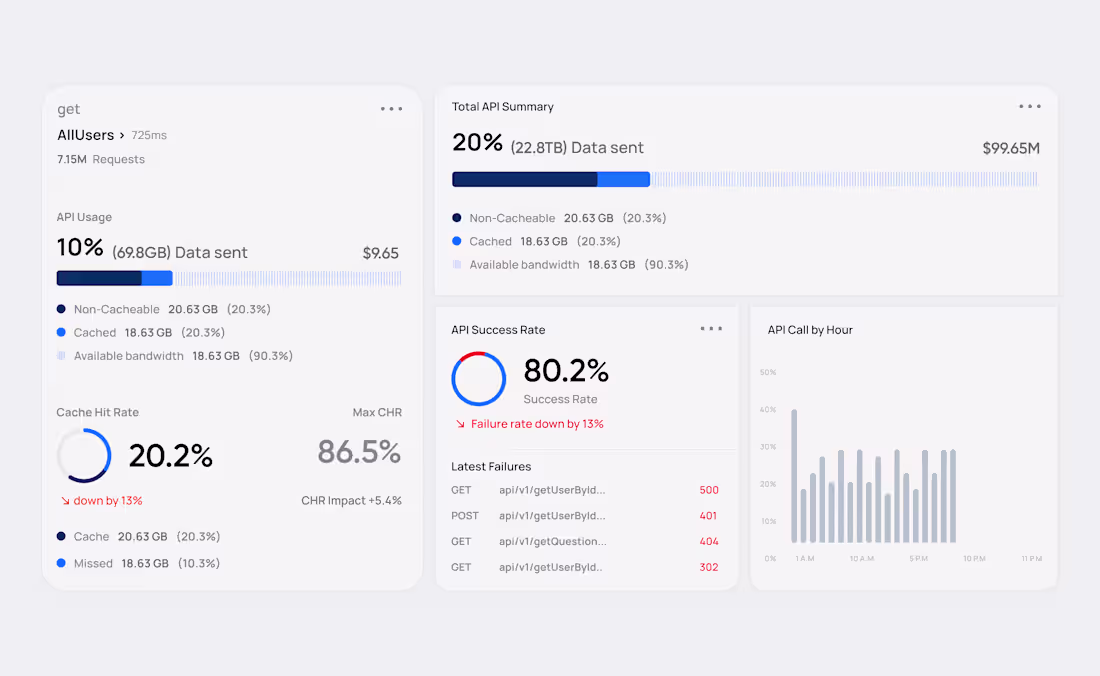
Task: Click the API Usage data sent progress bar
Action: 229,278
